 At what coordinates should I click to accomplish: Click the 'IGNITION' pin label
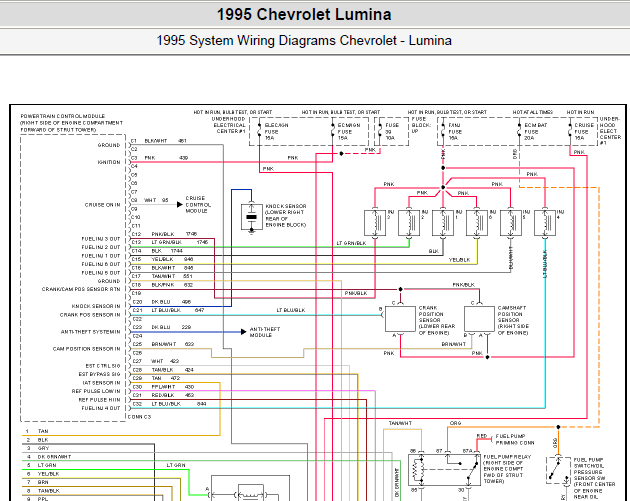109,162
